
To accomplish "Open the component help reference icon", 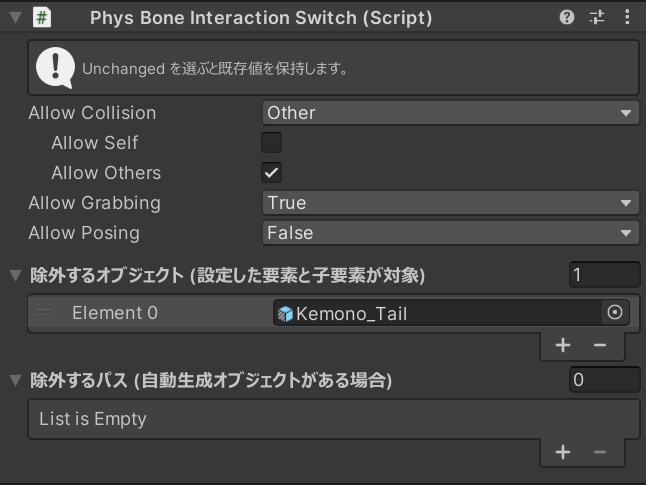I will 568,17.
